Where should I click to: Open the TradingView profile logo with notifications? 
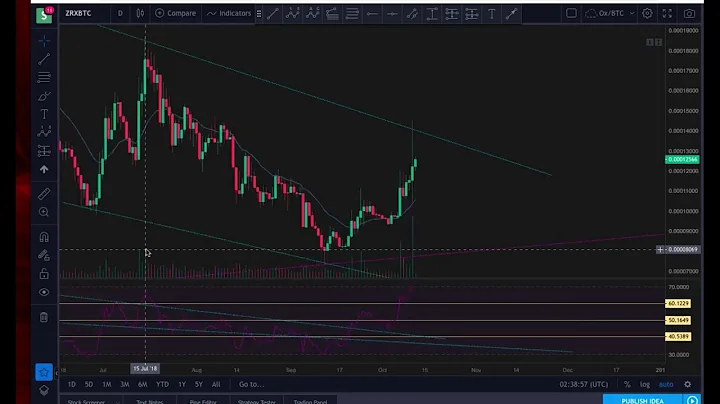(x=44, y=14)
